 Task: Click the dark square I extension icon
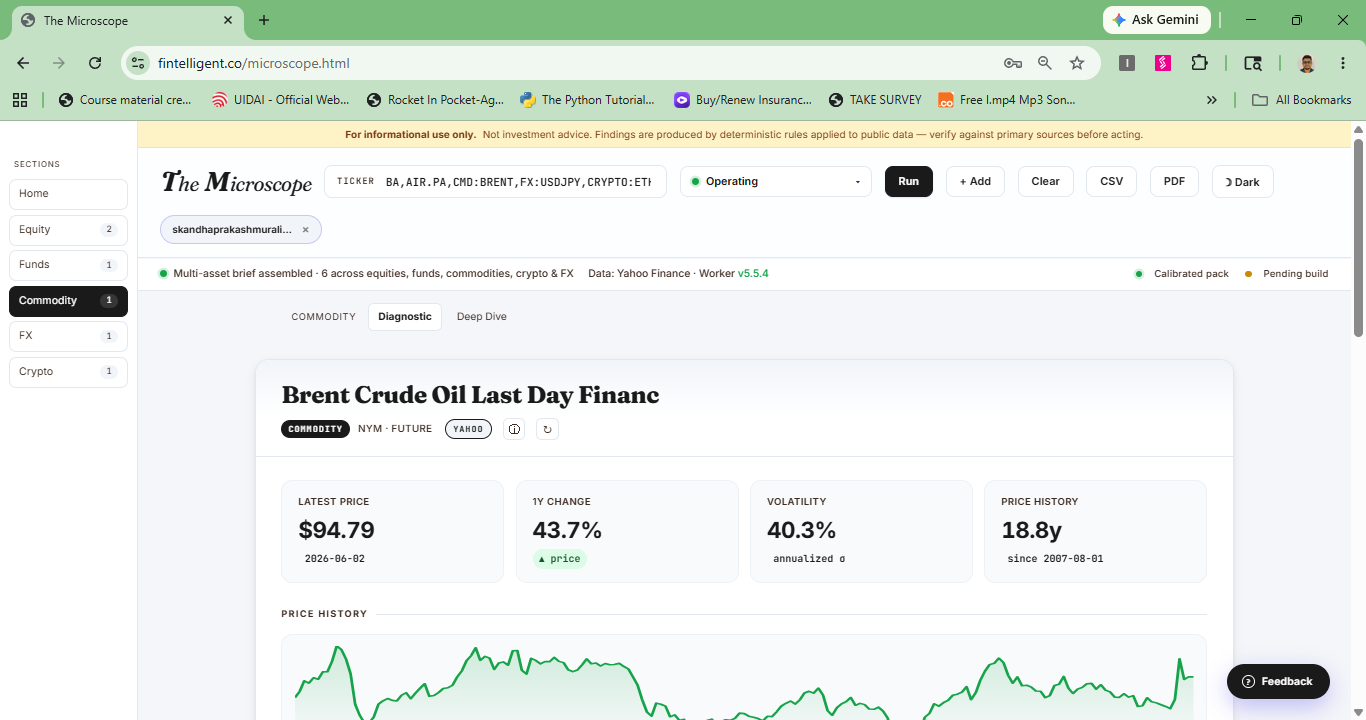(1127, 63)
